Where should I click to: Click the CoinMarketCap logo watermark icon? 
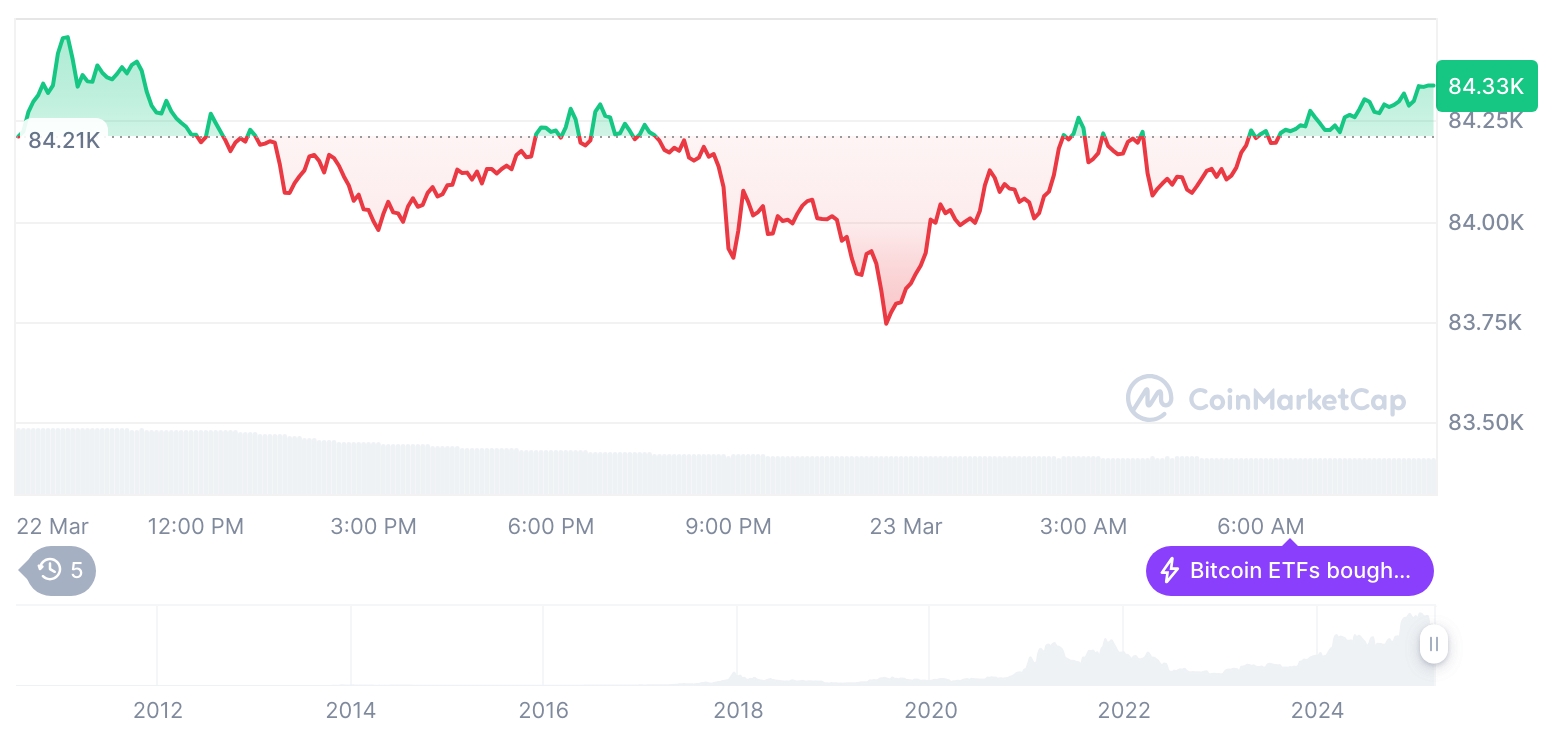pos(1149,398)
